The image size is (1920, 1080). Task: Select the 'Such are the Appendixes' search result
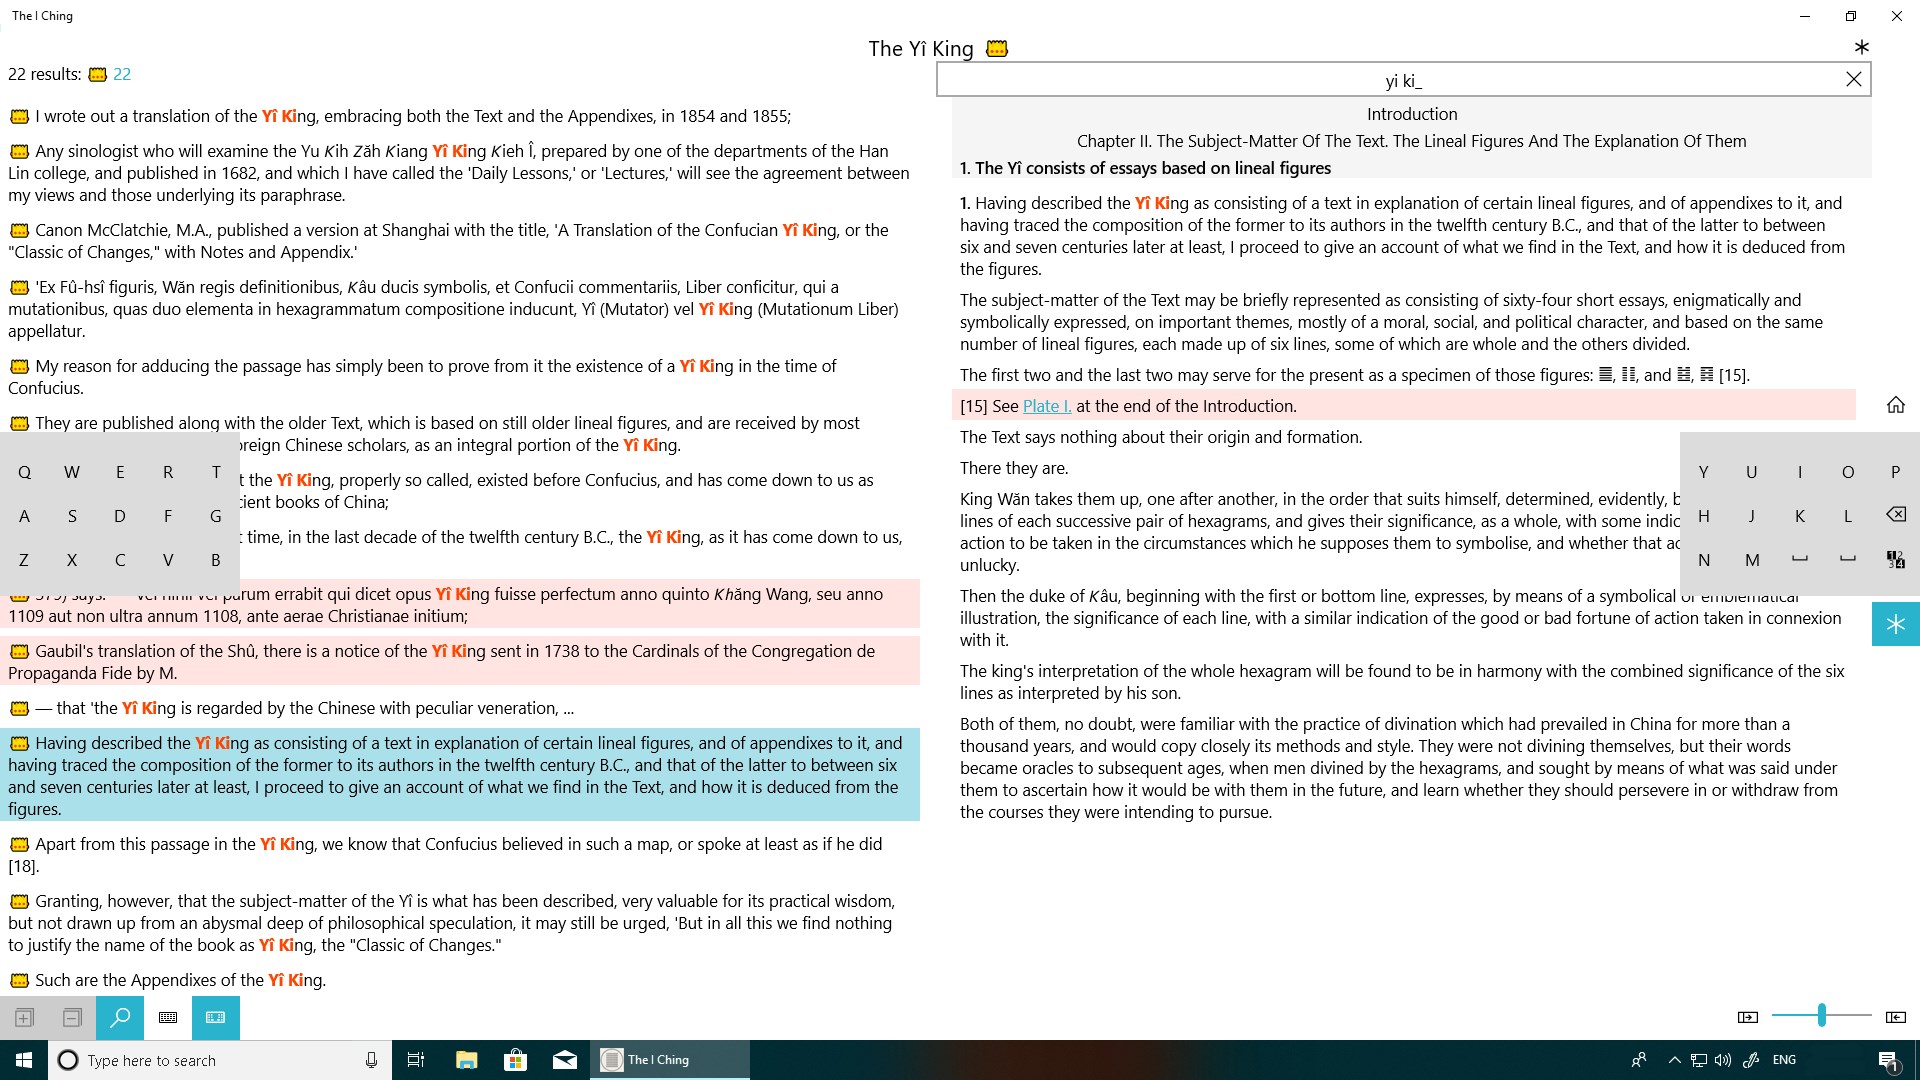[180, 980]
